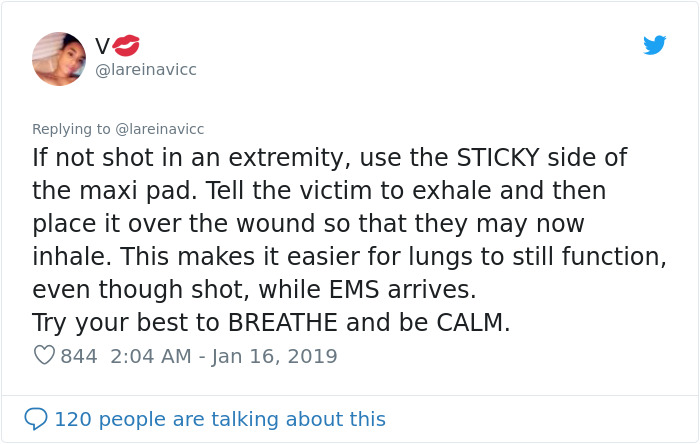This screenshot has height=444, width=700.
Task: Click the Twitter bird logo
Action: click(x=655, y=46)
